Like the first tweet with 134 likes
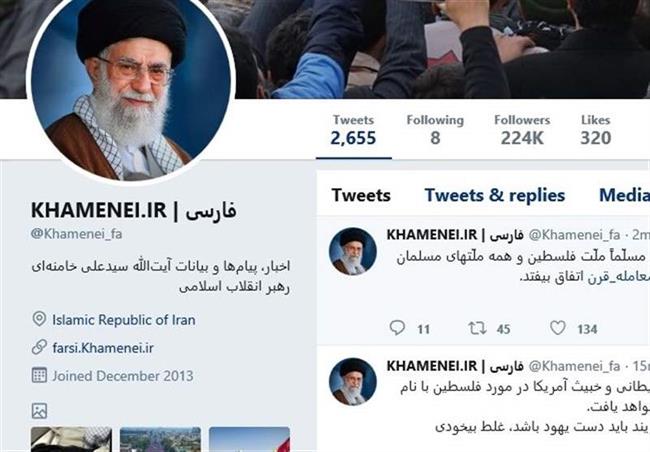 click(x=558, y=328)
